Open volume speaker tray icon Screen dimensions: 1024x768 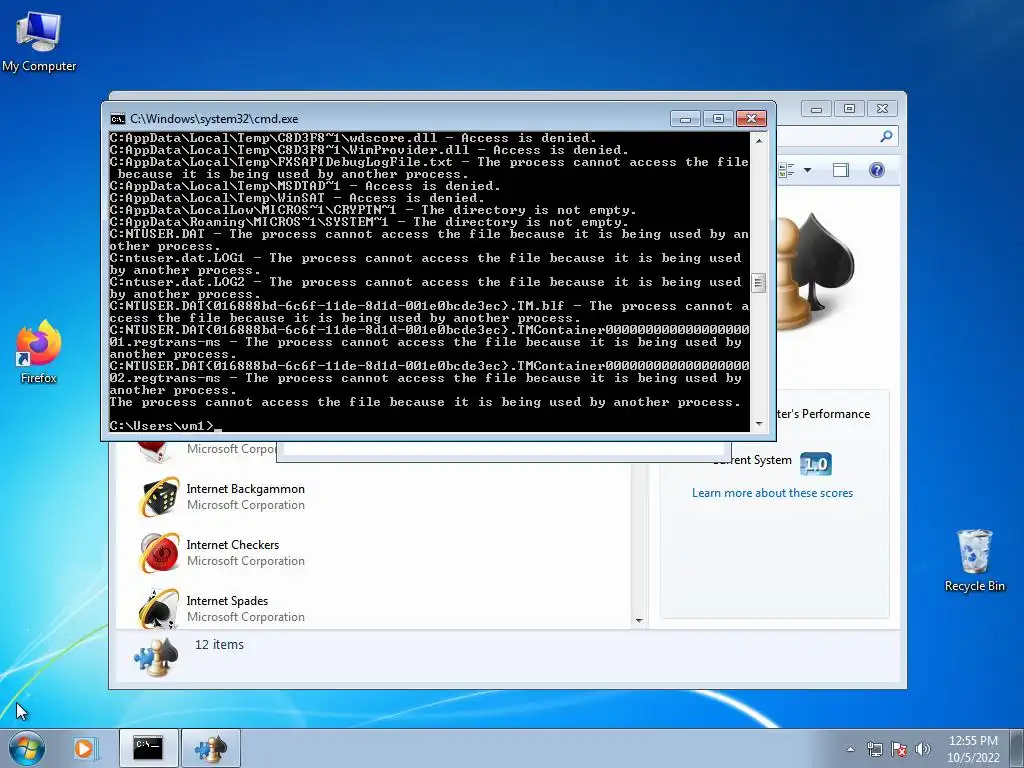(x=923, y=749)
